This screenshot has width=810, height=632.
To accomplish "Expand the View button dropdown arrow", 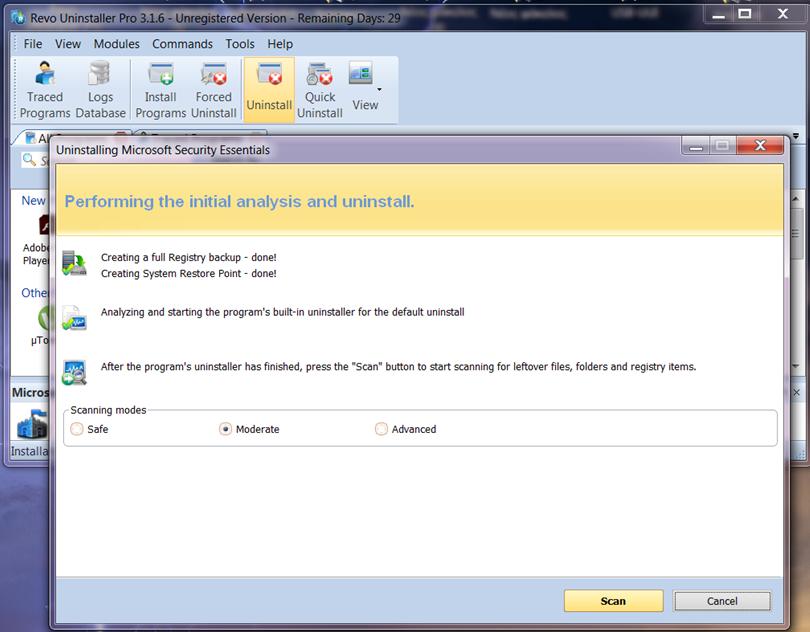I will 379,89.
